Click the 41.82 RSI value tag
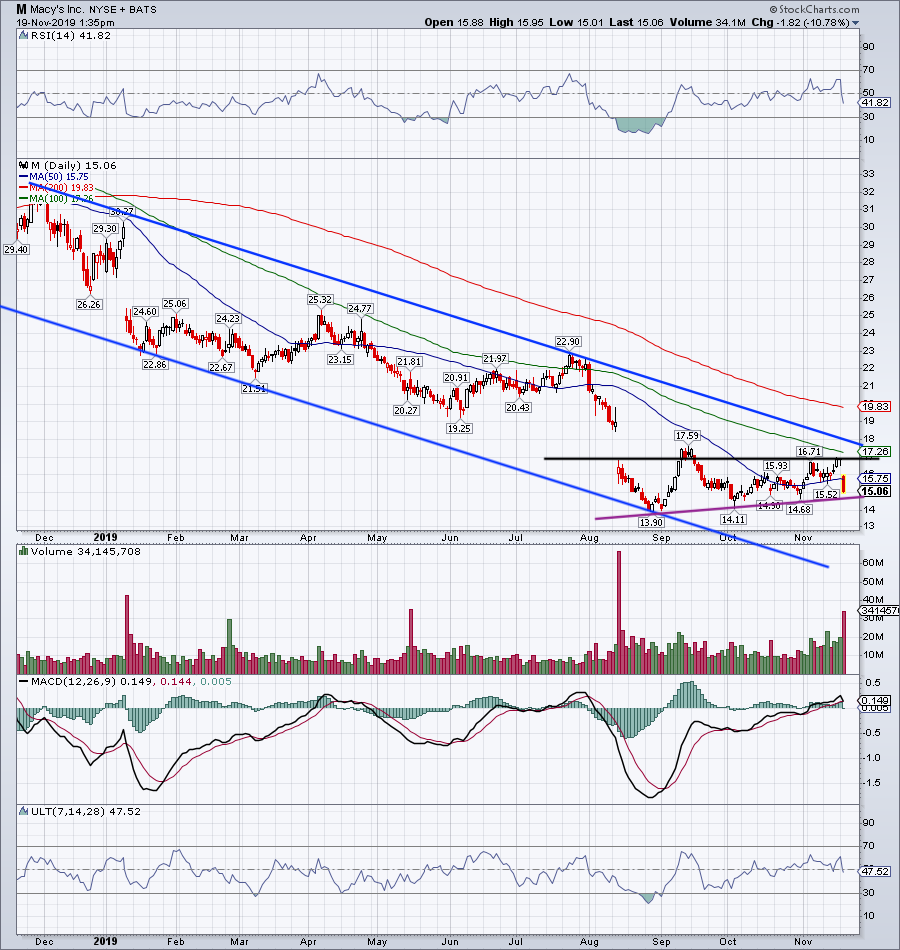 (x=875, y=102)
